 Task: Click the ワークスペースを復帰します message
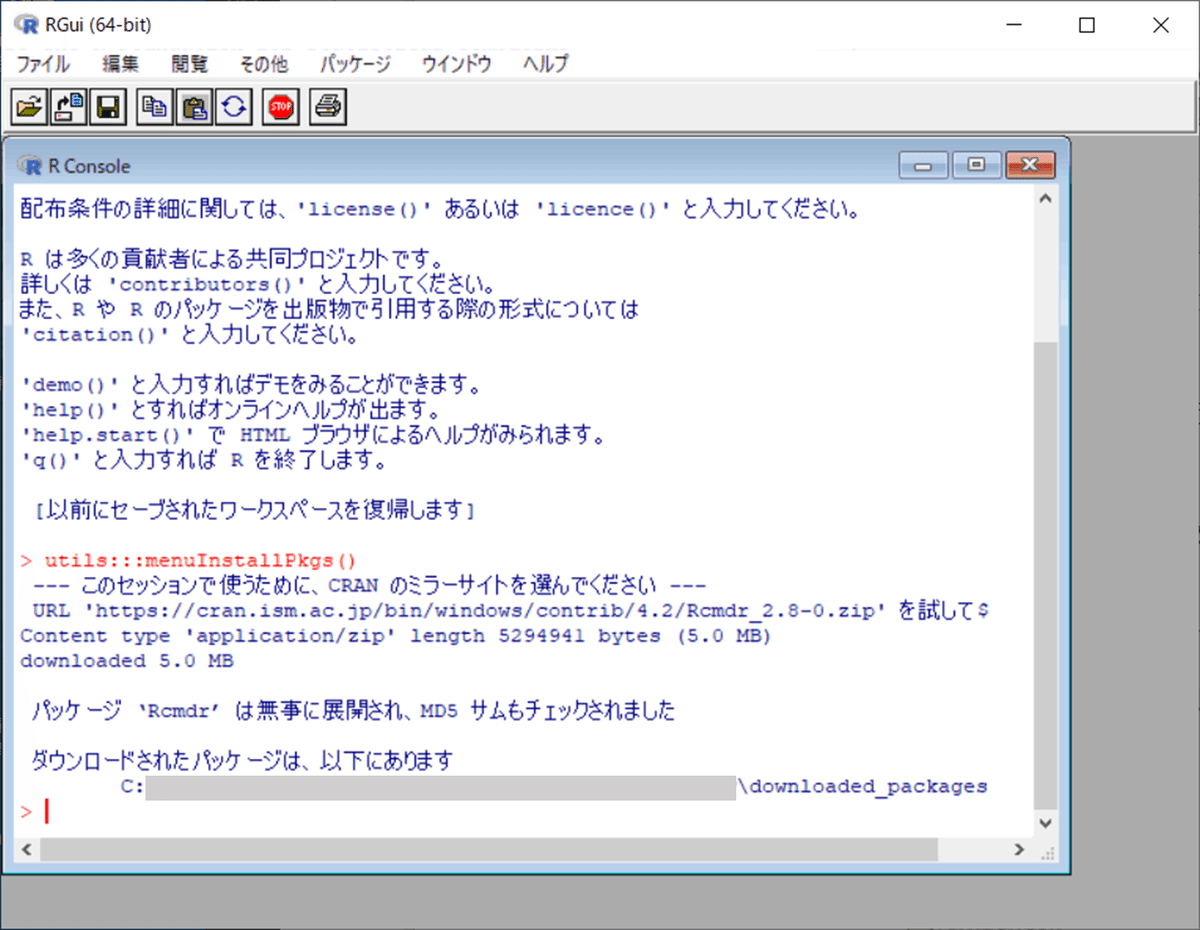(254, 511)
